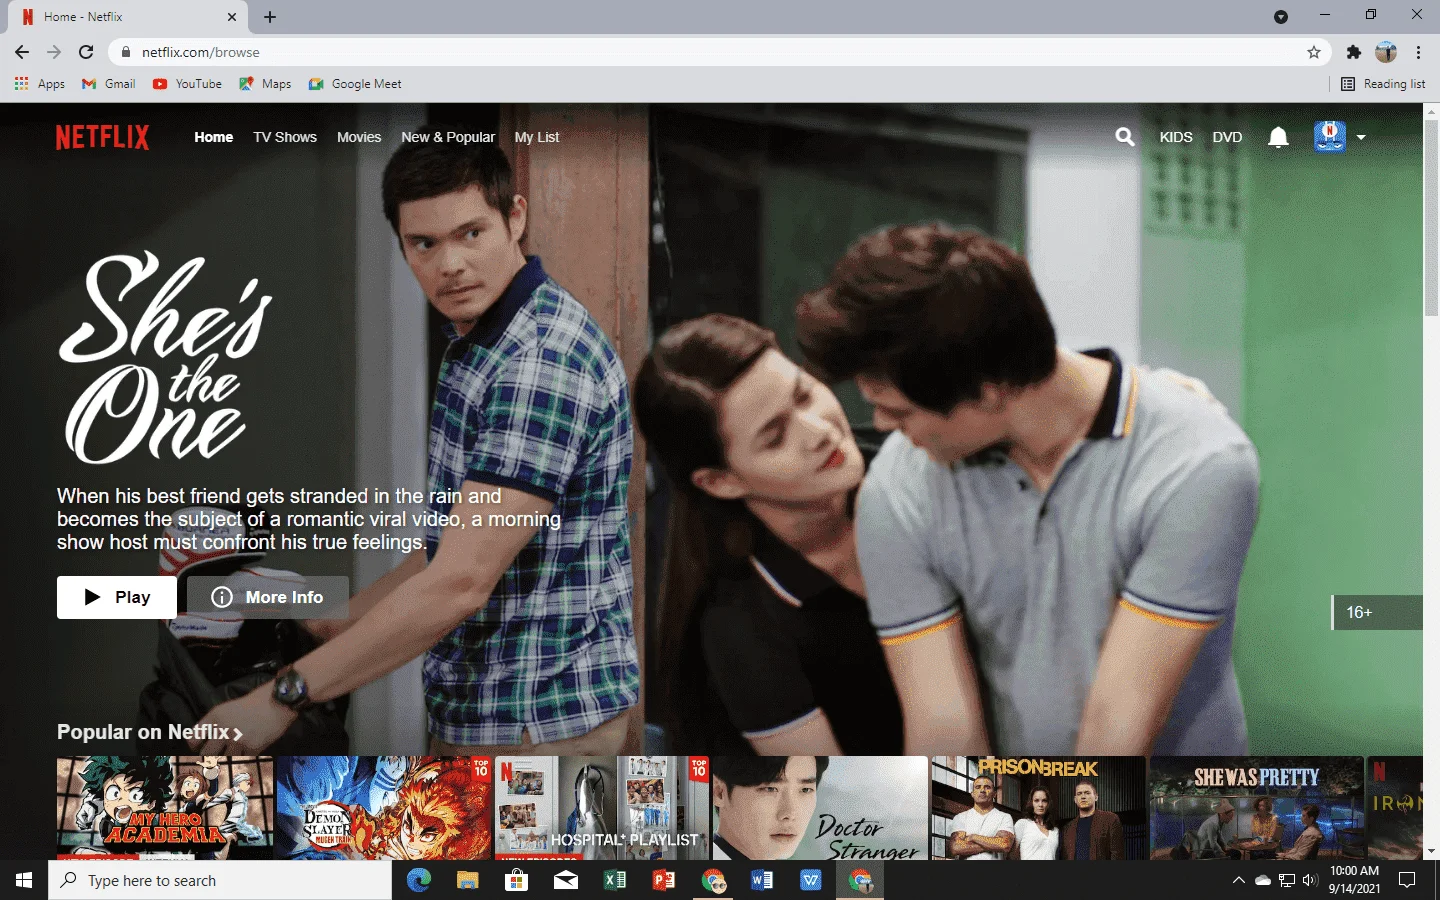Show hidden system tray icons
The width and height of the screenshot is (1440, 900).
tap(1238, 880)
